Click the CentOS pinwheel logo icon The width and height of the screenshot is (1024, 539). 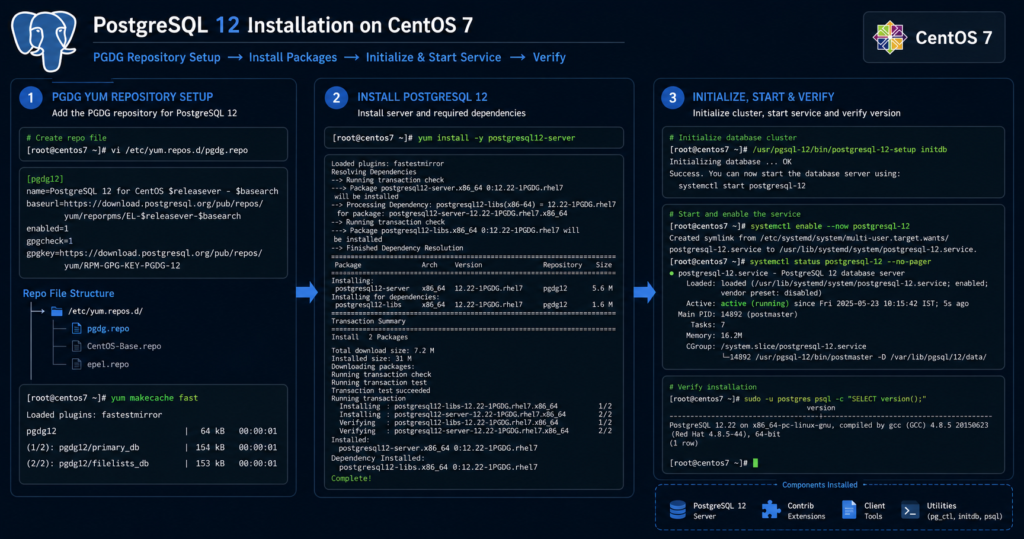(889, 37)
